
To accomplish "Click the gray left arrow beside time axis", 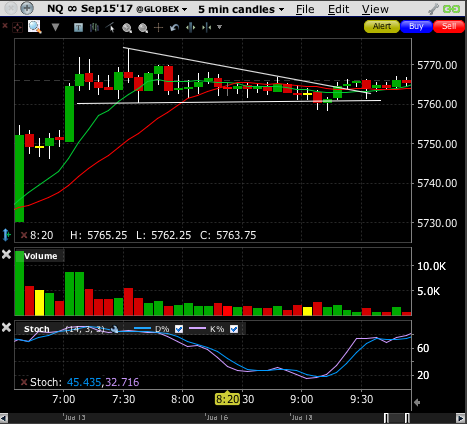I will pos(417,402).
